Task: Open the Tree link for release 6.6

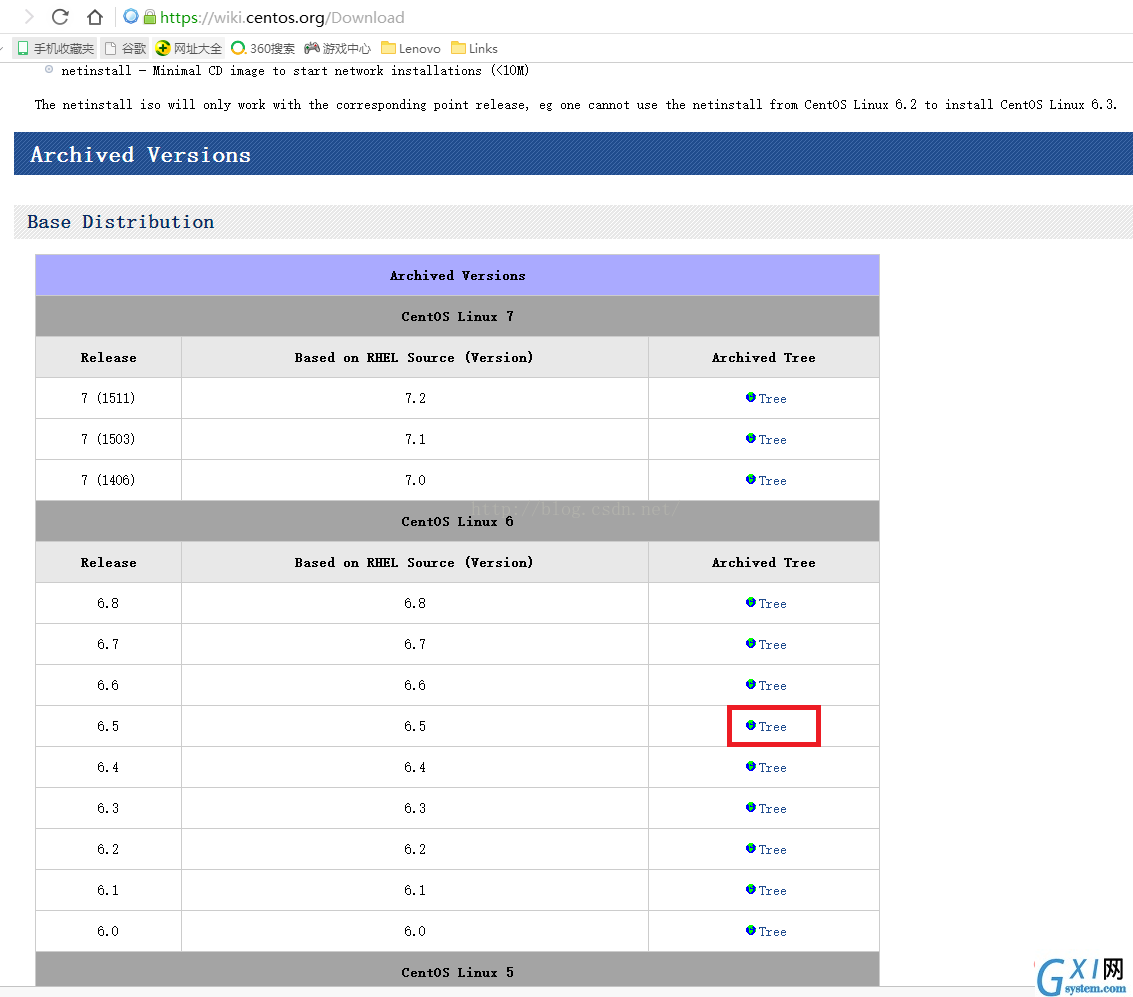Action: click(766, 686)
